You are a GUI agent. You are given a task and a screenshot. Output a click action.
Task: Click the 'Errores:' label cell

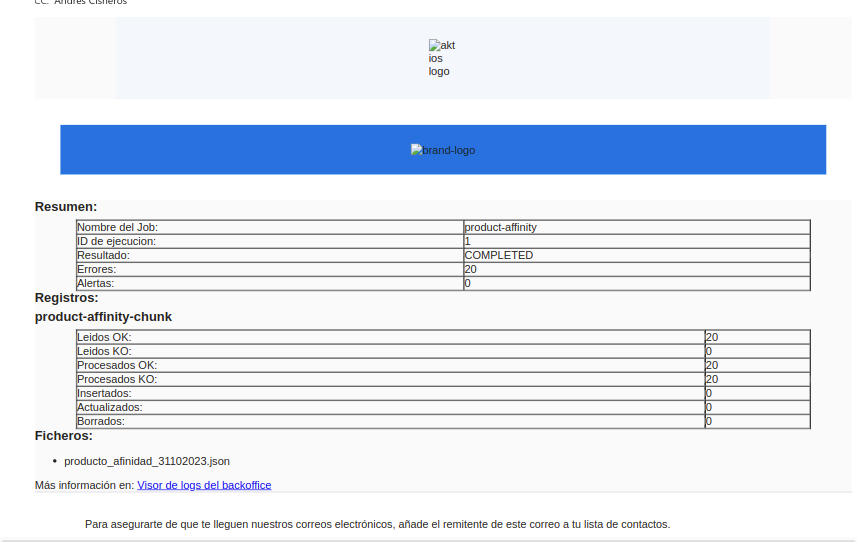[x=270, y=269]
